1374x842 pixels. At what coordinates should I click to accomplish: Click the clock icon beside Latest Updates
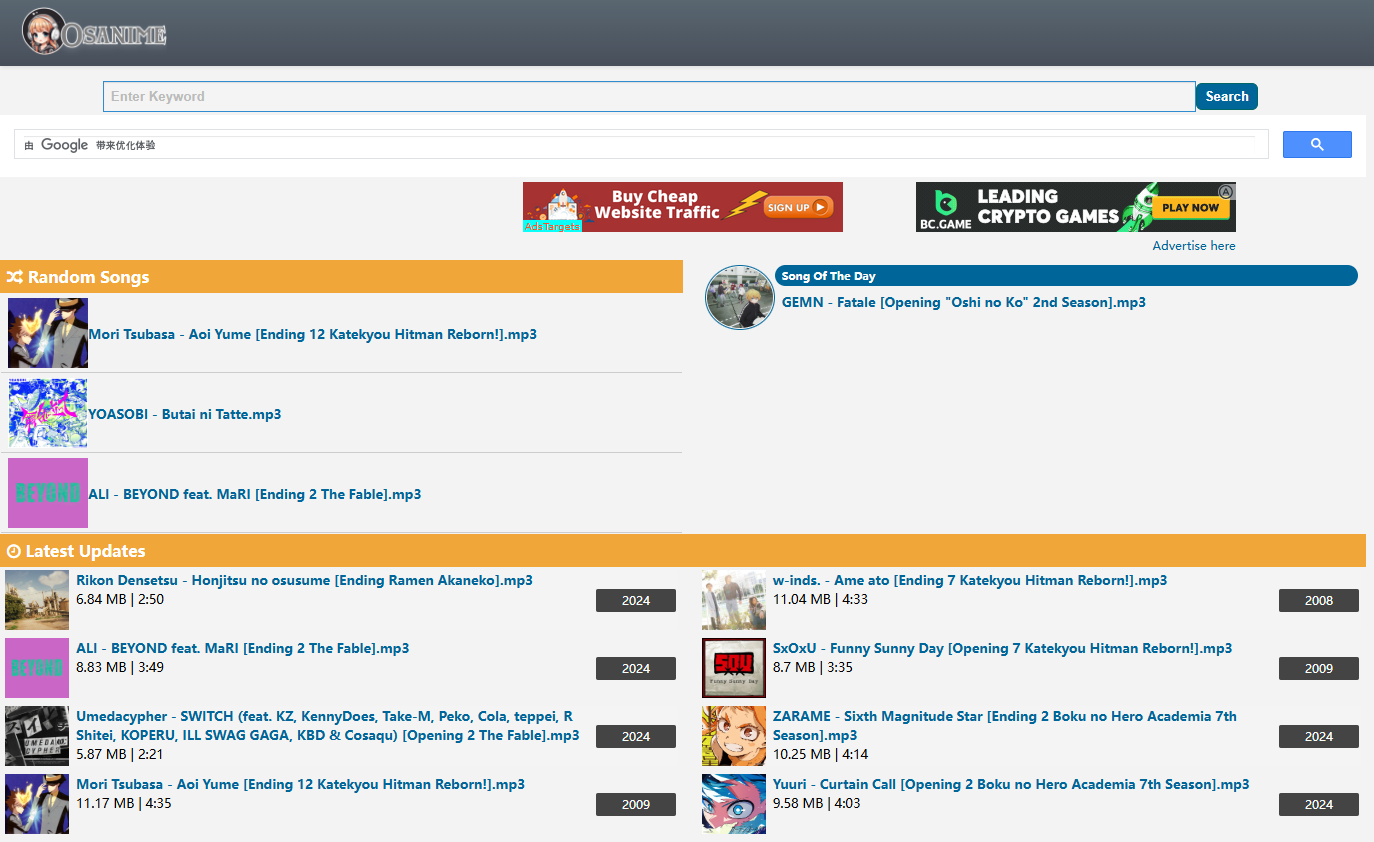pos(13,551)
